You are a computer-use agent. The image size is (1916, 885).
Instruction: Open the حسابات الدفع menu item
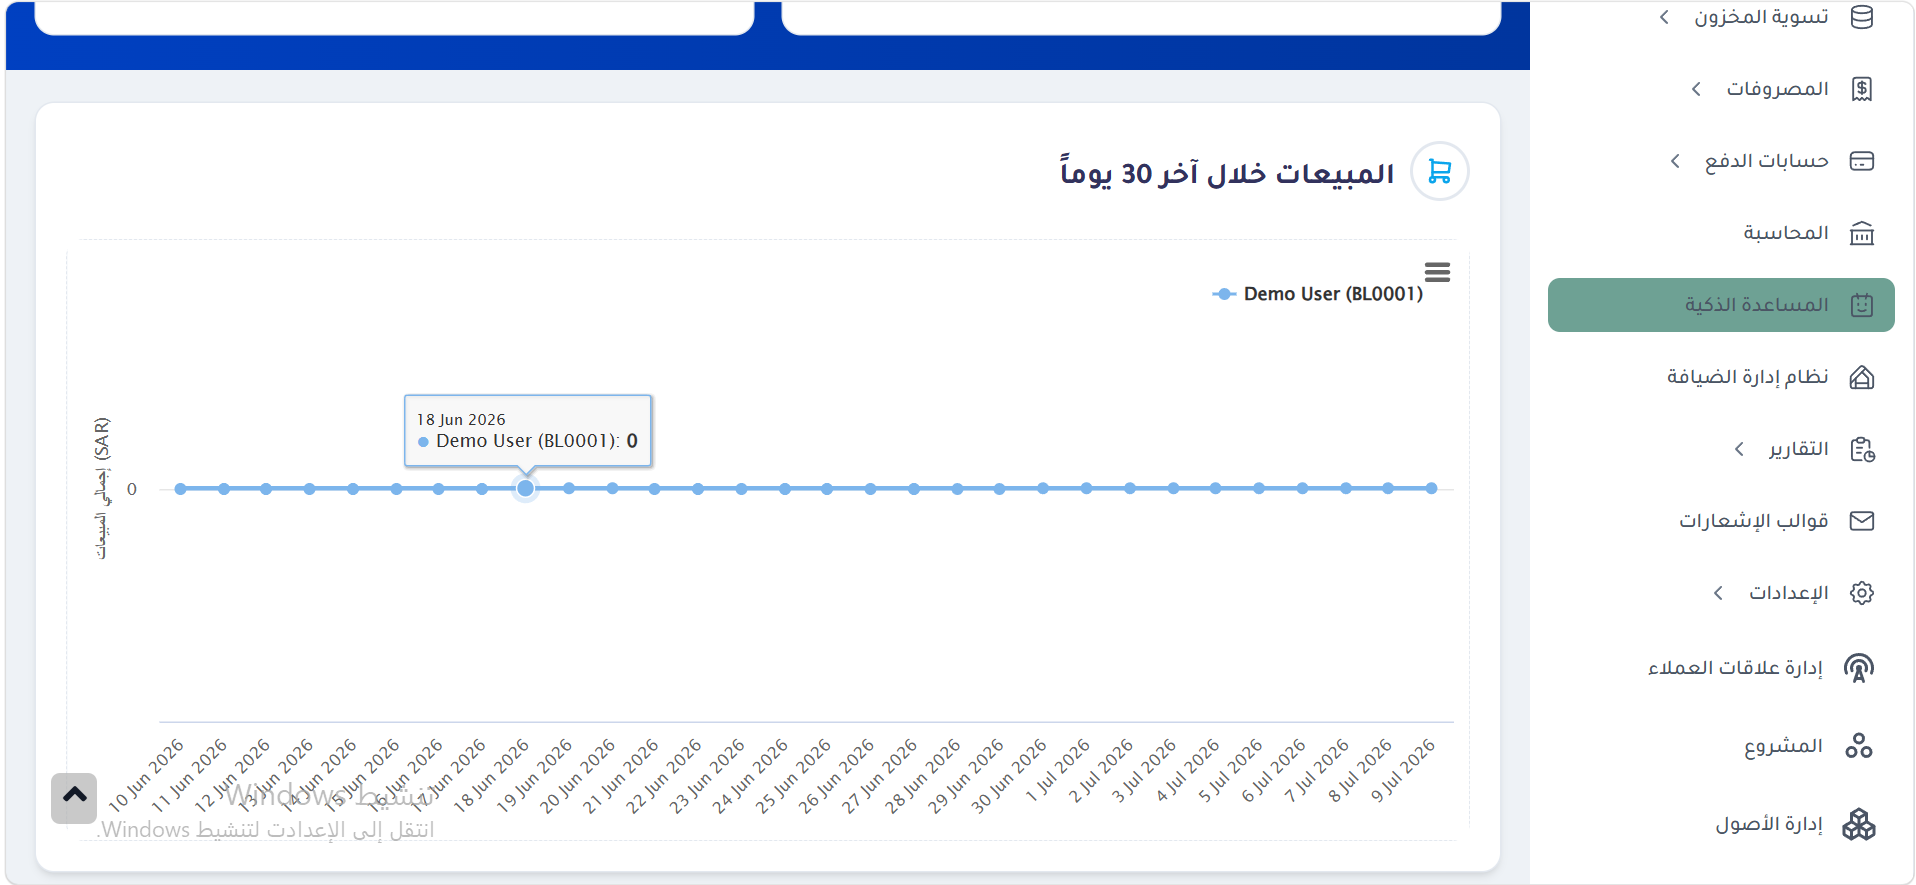(x=1766, y=161)
